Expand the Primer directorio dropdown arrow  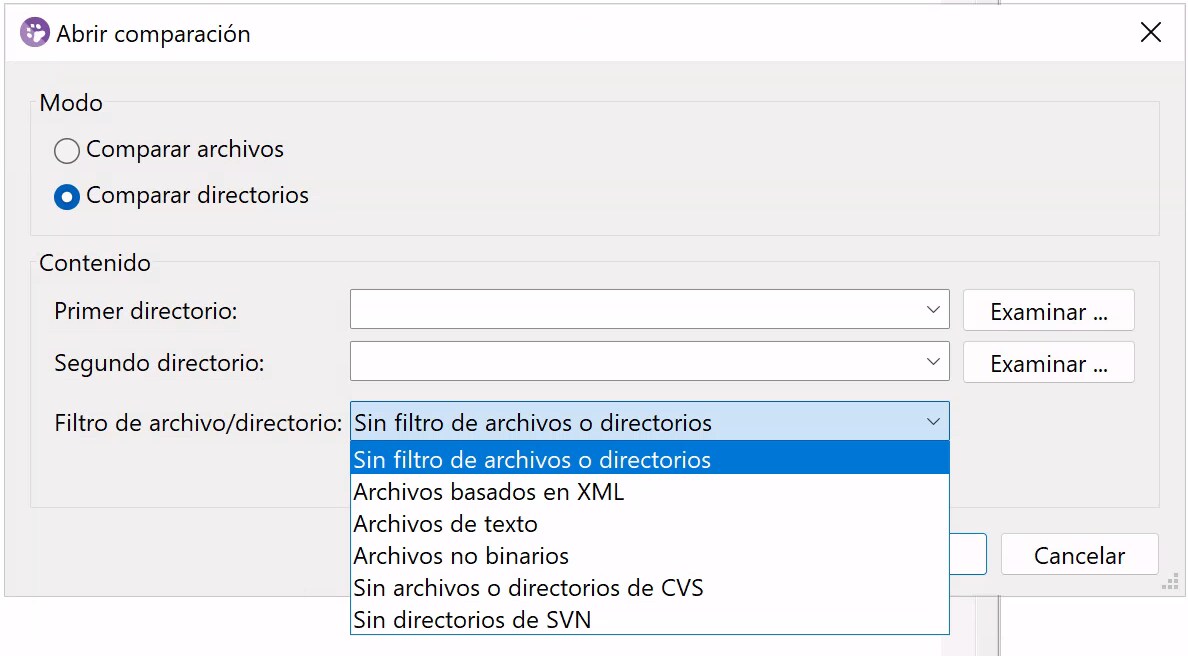point(933,310)
